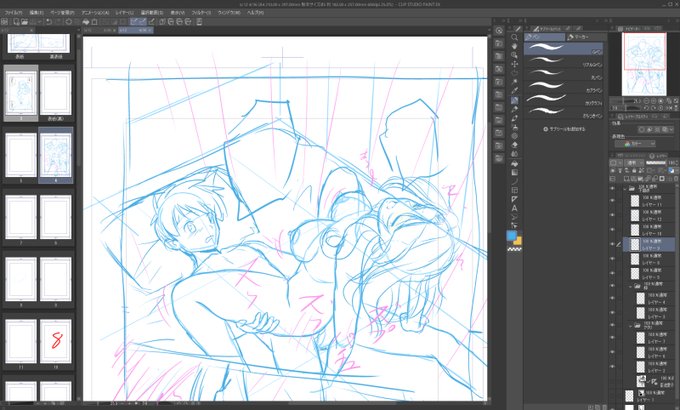
Task: Click the Undo arrow in command bar
Action: tap(49, 22)
